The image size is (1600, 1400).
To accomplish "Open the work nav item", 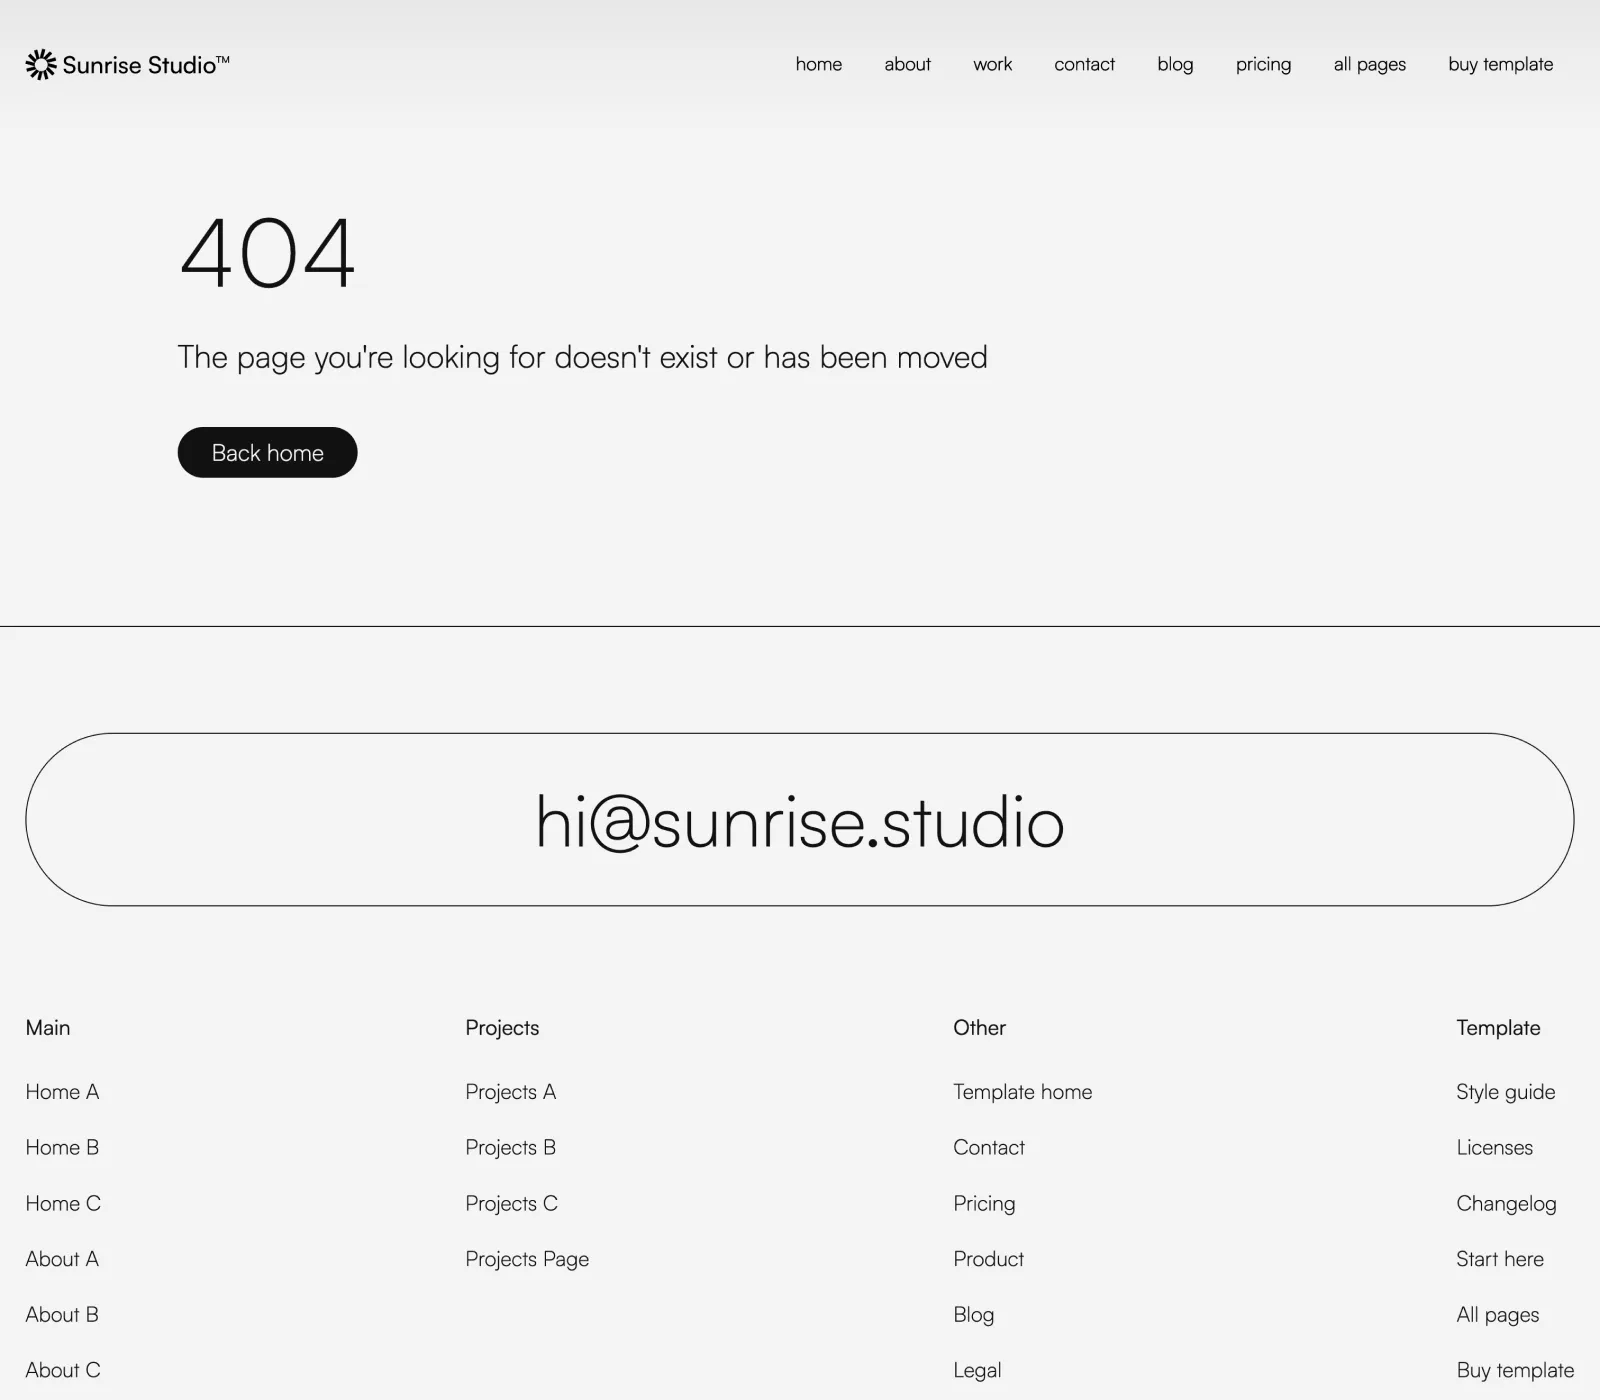I will (992, 64).
